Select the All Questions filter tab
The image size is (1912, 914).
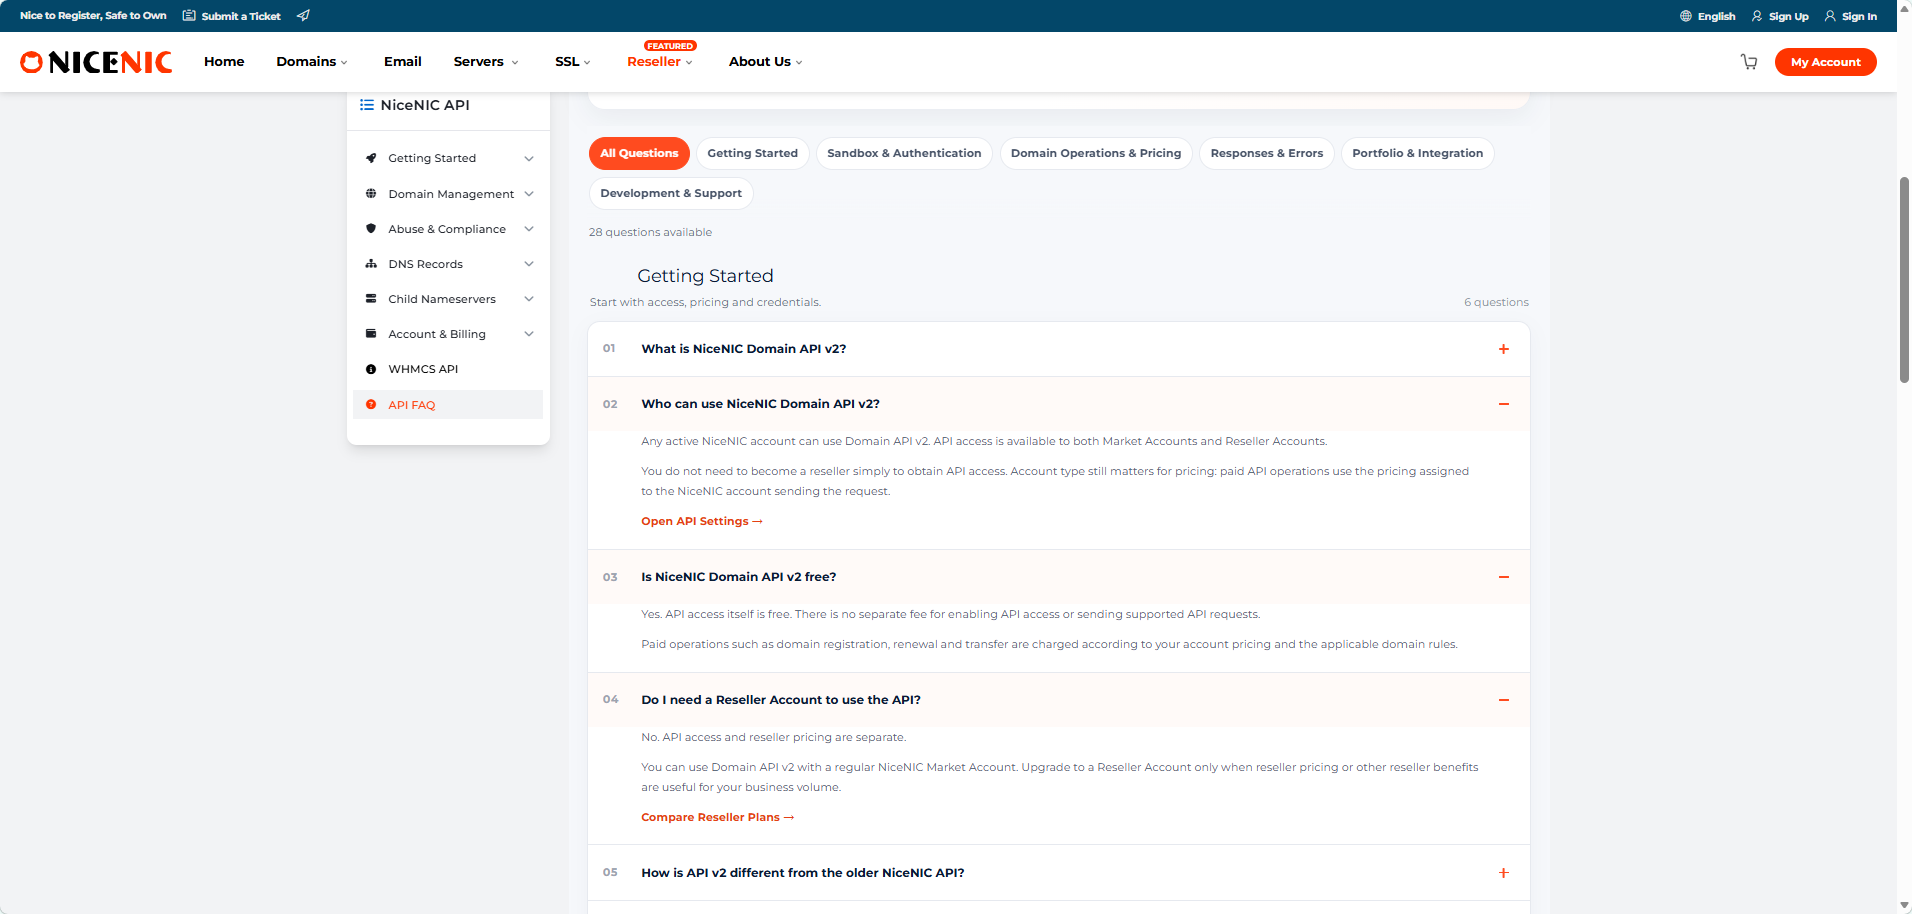pyautogui.click(x=639, y=153)
